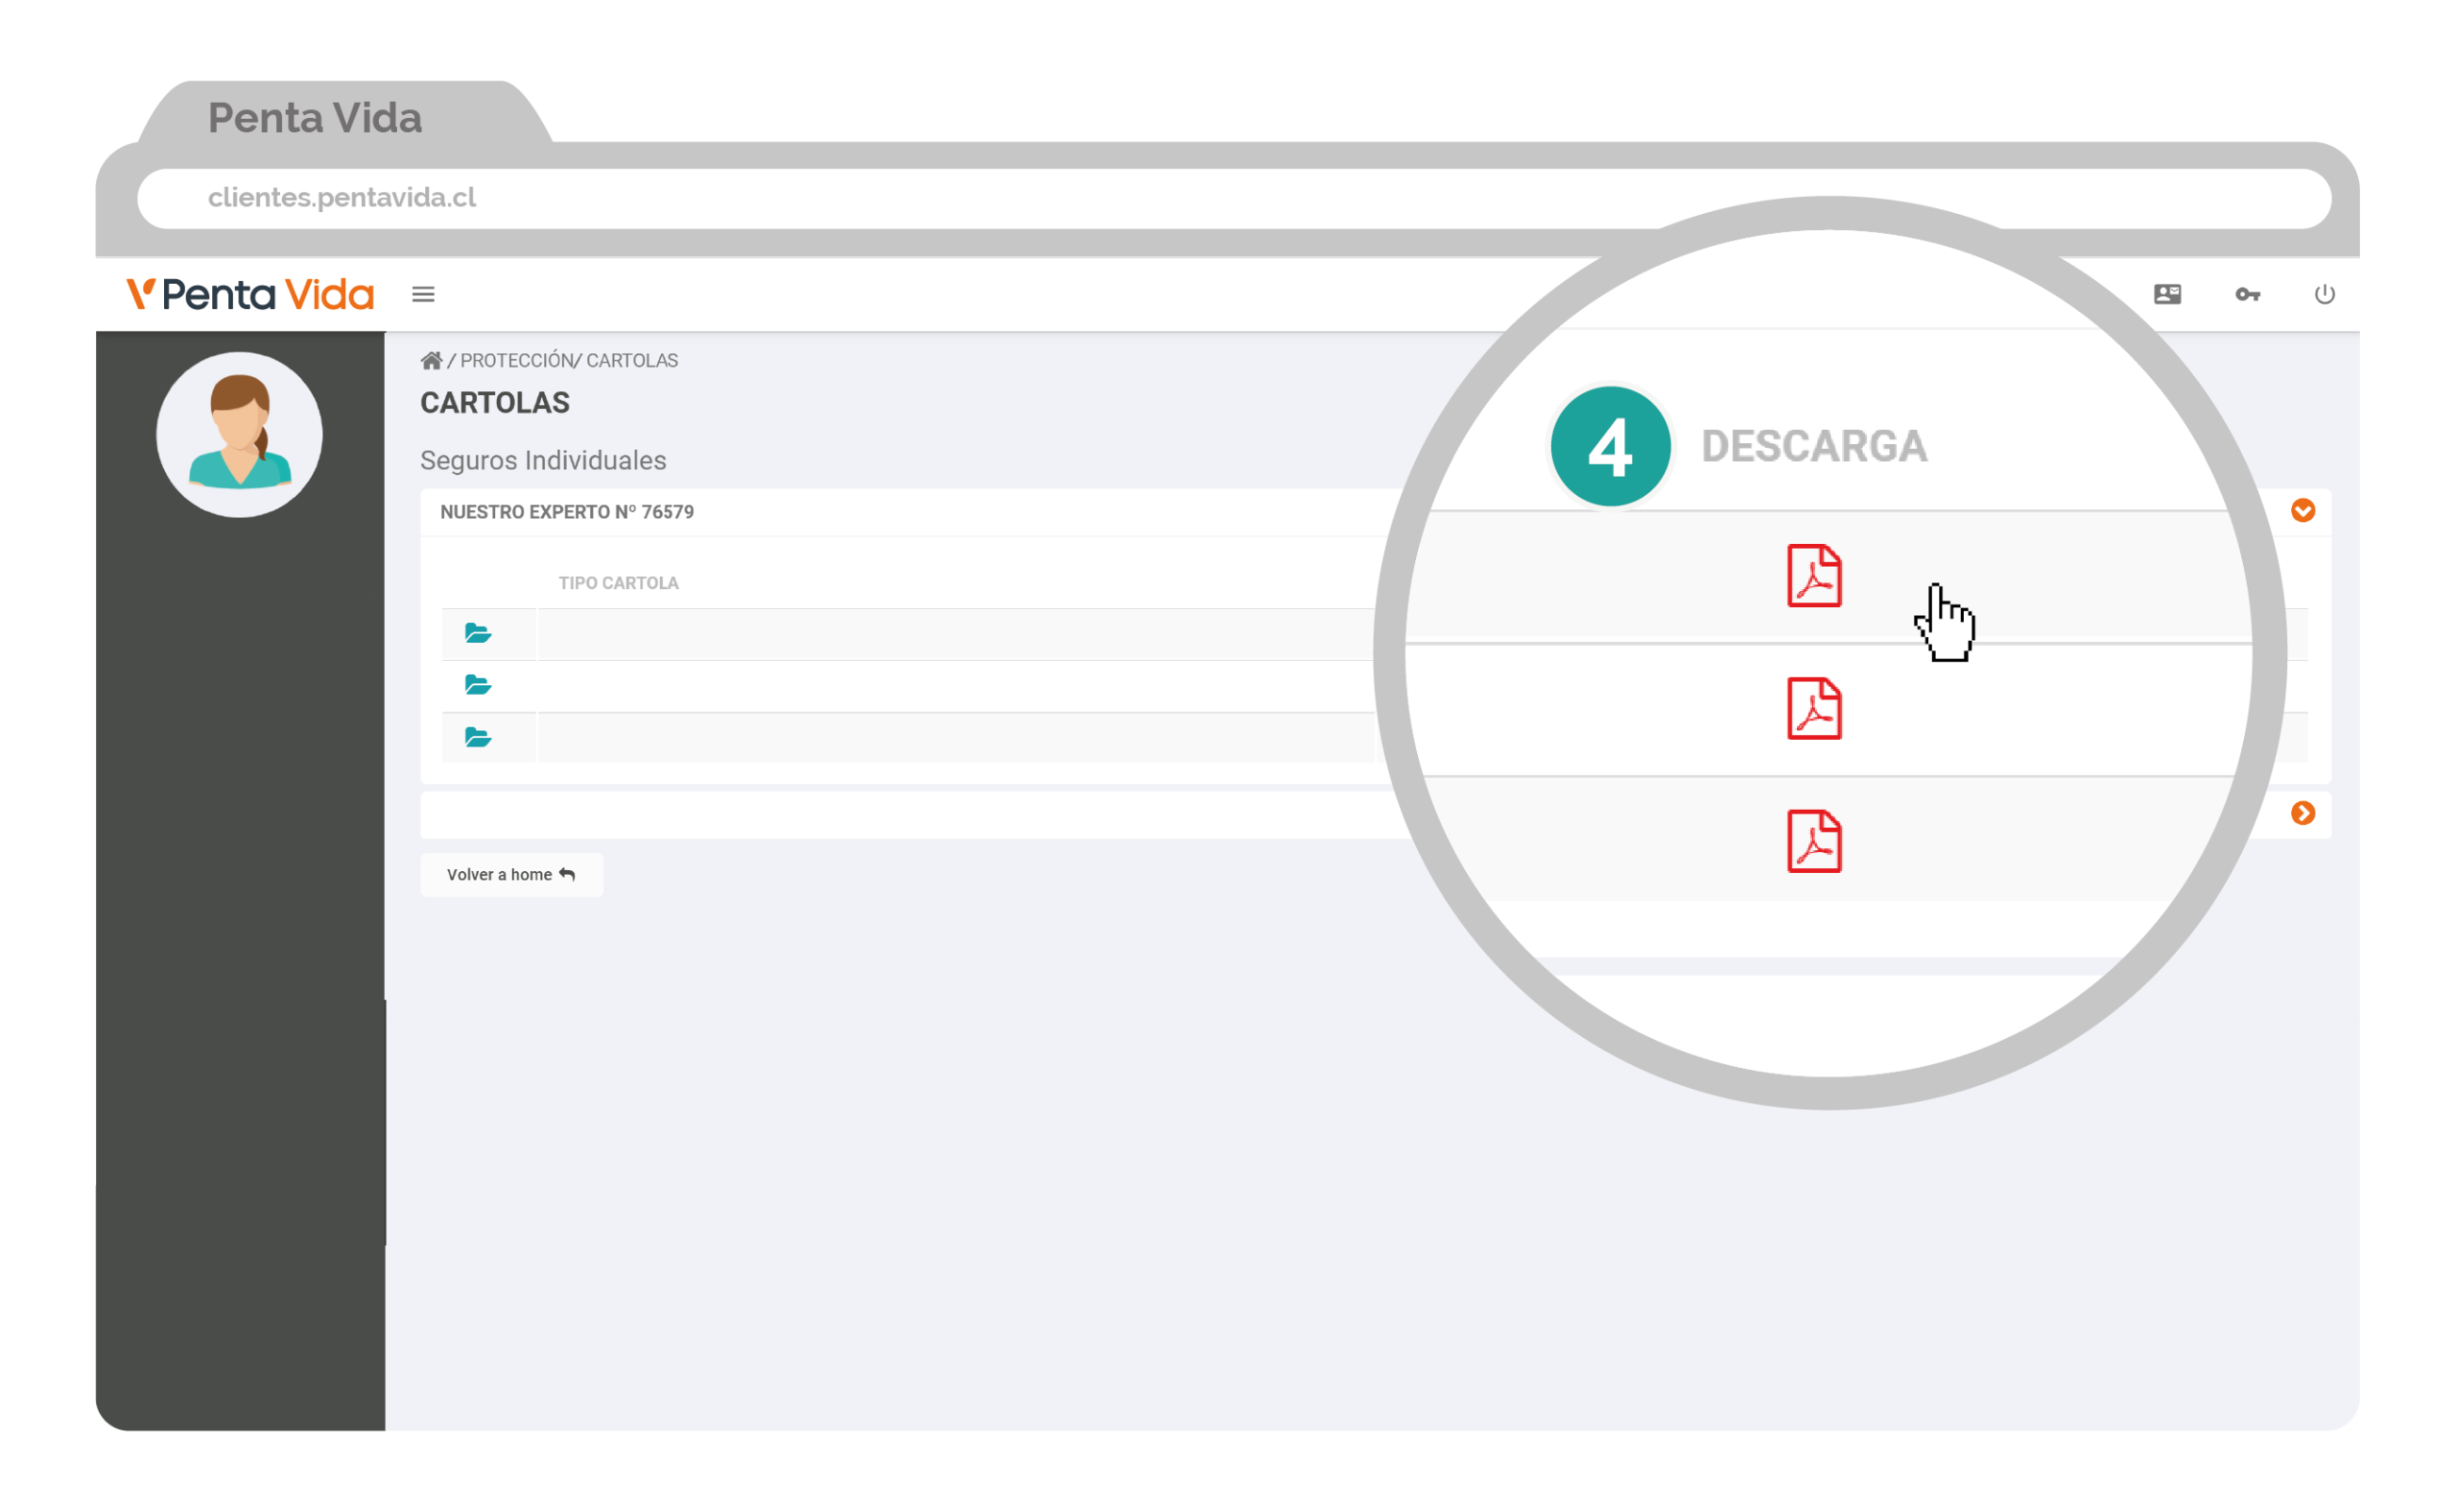Viewport: 2456px width, 1512px height.
Task: Click the Seguros Individuales heading
Action: pos(543,461)
